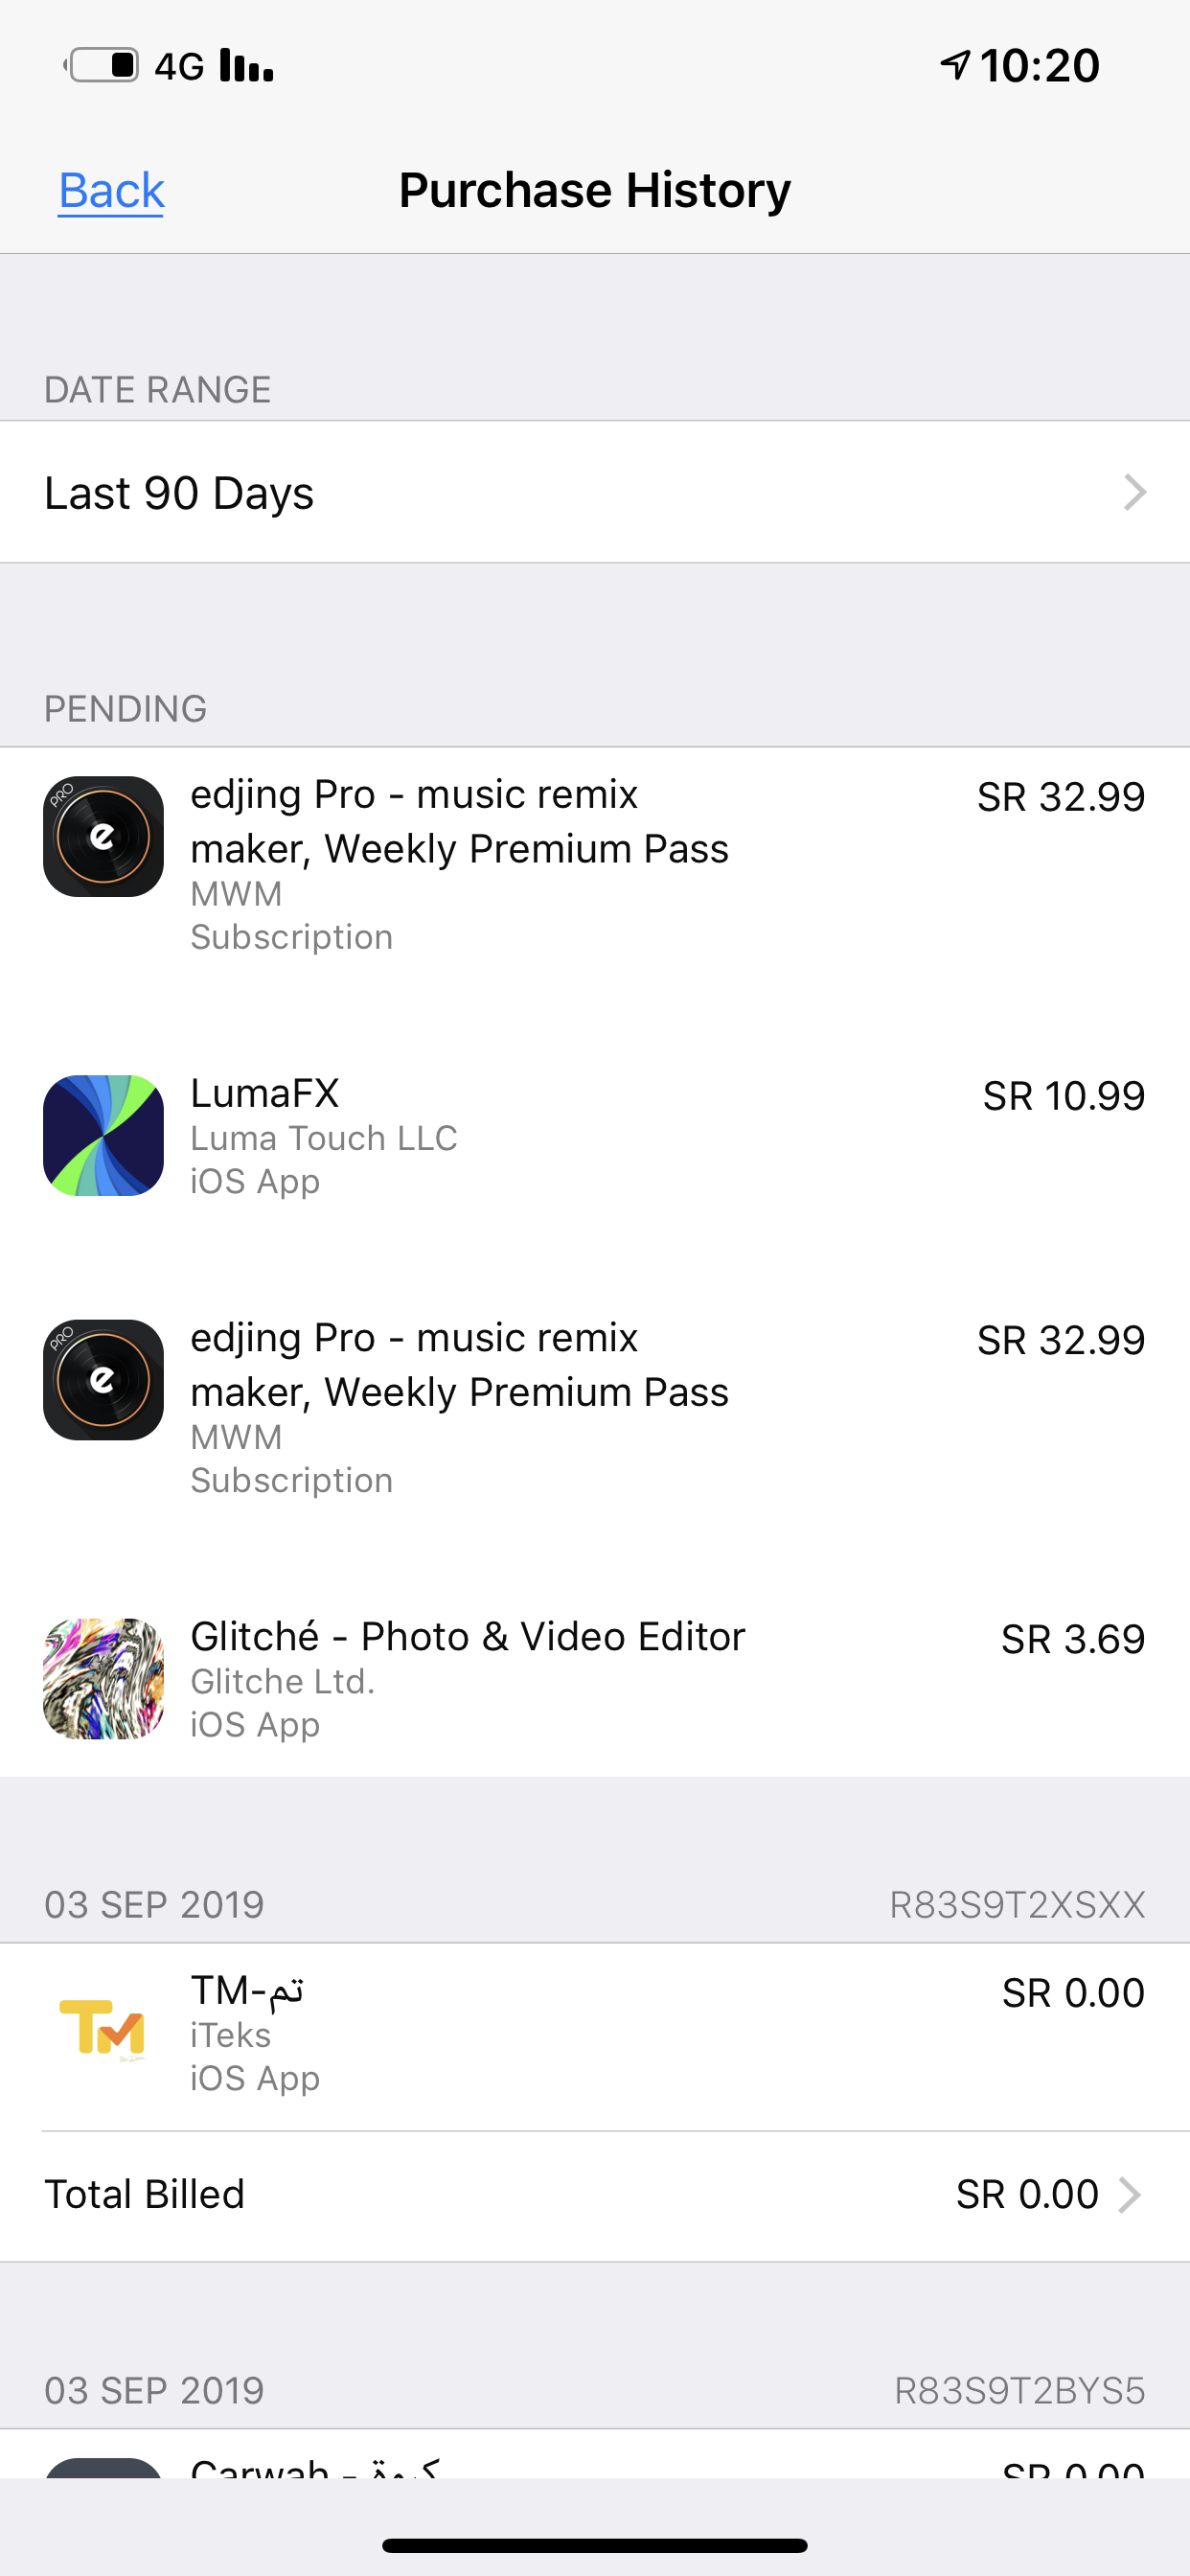1190x2576 pixels.
Task: Tap the 4G signal strength bars
Action: point(246,65)
